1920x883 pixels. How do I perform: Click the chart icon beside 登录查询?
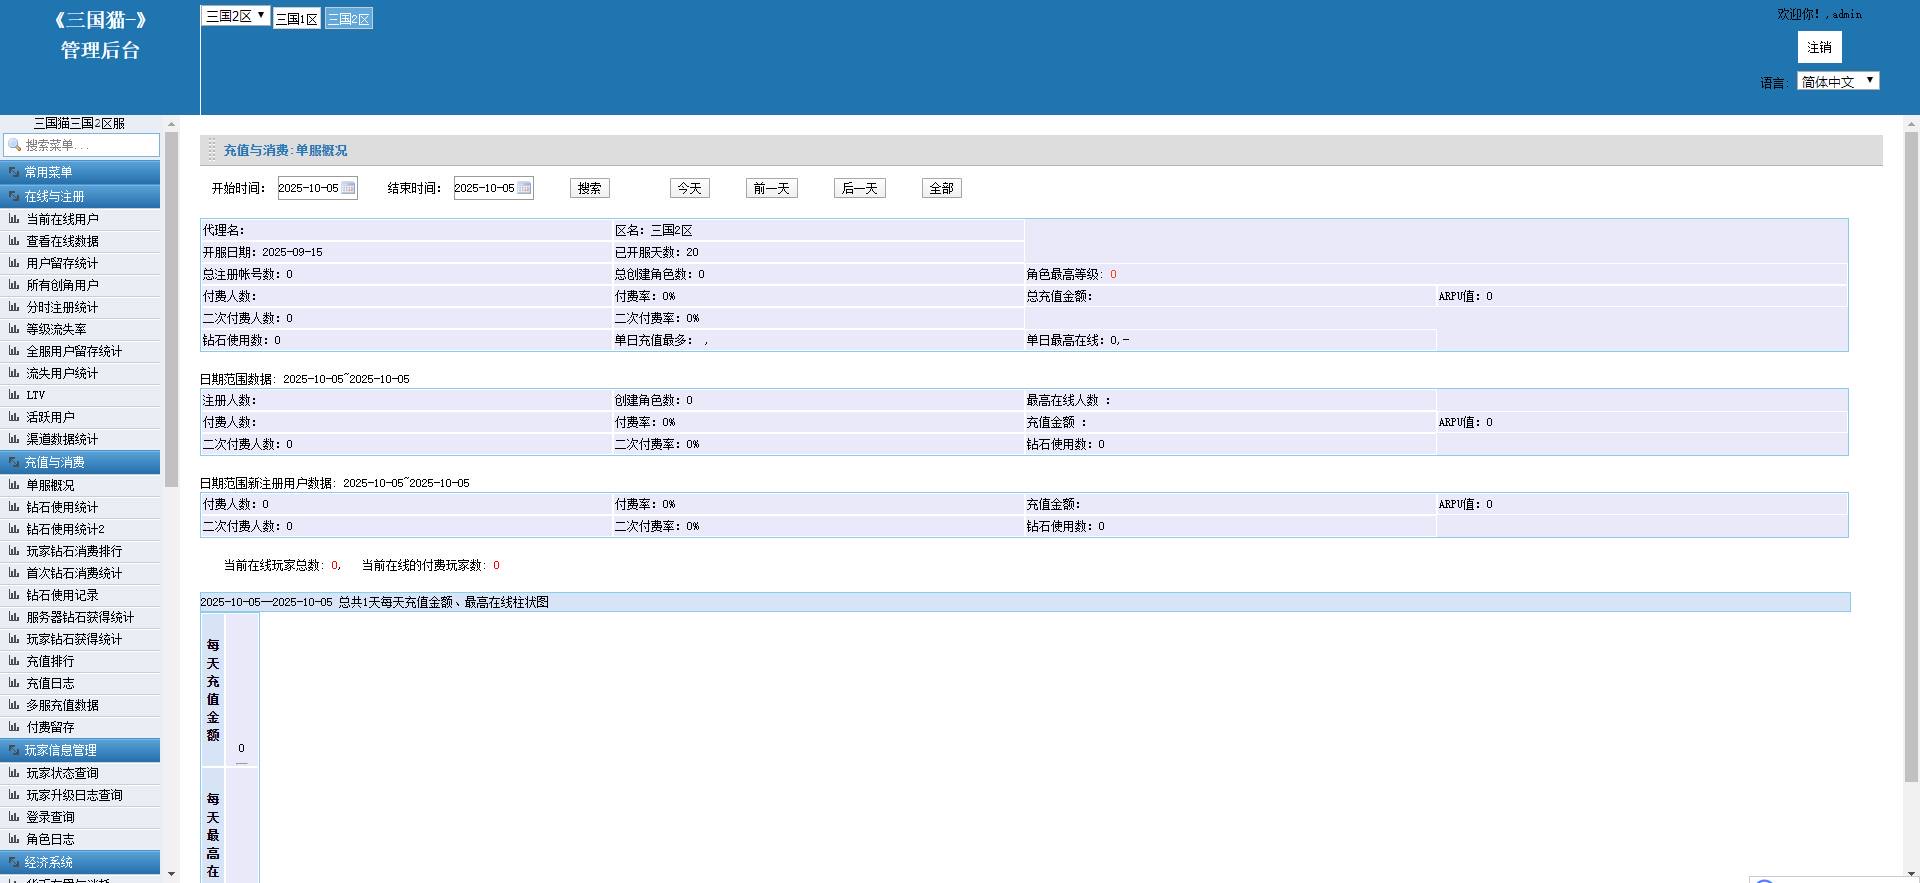tap(14, 817)
